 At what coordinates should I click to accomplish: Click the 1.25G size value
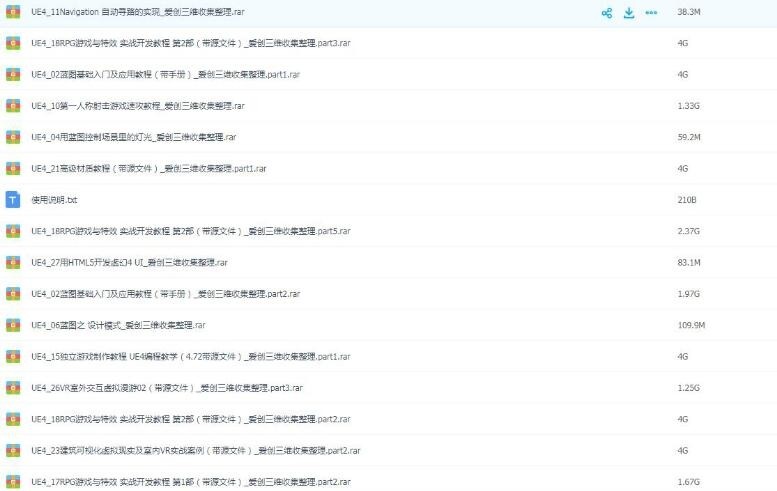[x=689, y=387]
